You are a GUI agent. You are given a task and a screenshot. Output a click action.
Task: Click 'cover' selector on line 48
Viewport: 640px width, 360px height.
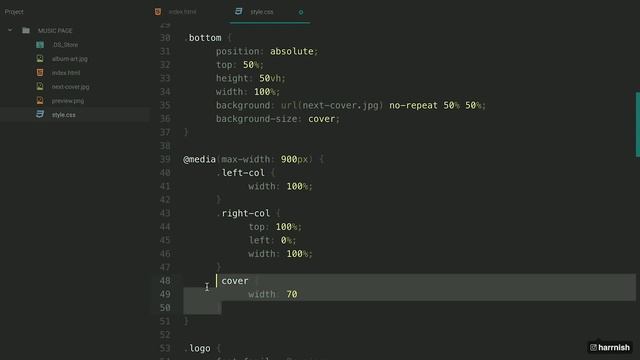coord(235,281)
